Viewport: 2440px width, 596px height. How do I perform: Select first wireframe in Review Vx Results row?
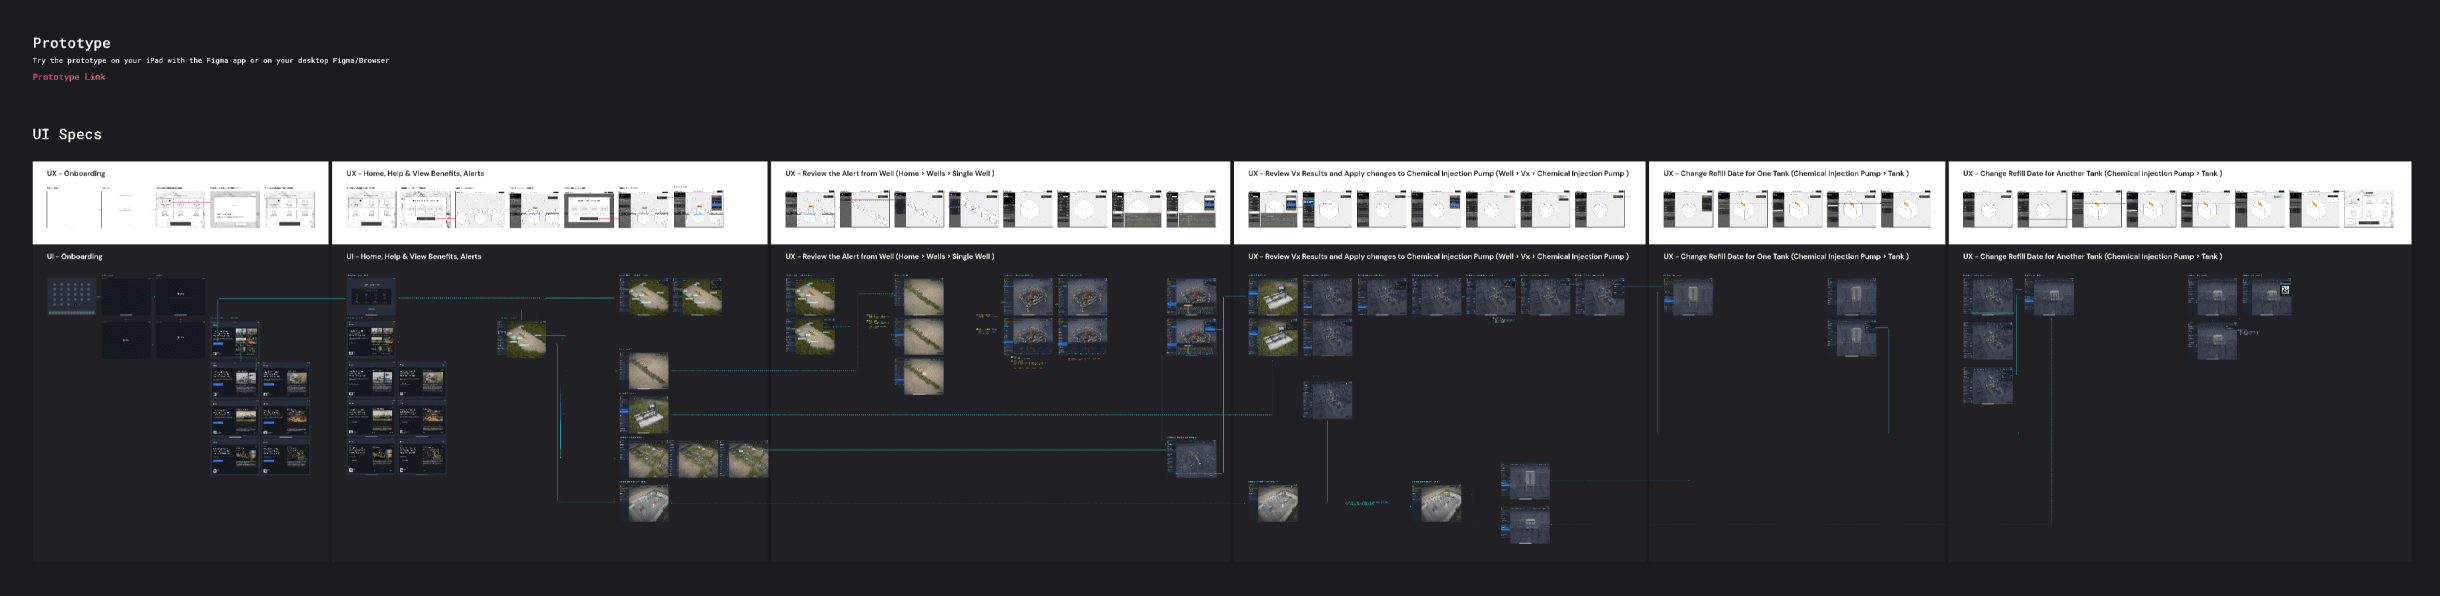1272,209
